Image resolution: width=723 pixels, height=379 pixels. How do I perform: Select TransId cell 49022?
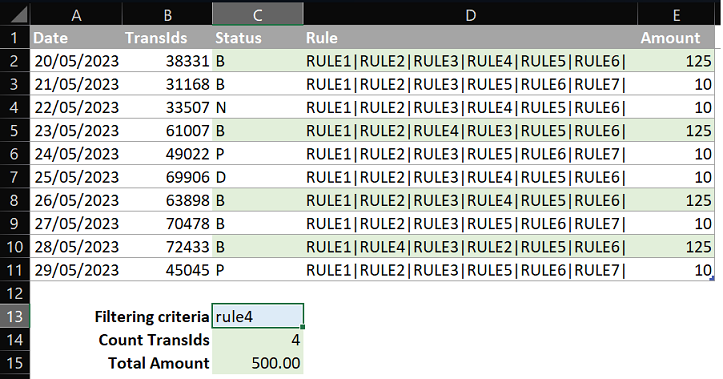pos(167,154)
